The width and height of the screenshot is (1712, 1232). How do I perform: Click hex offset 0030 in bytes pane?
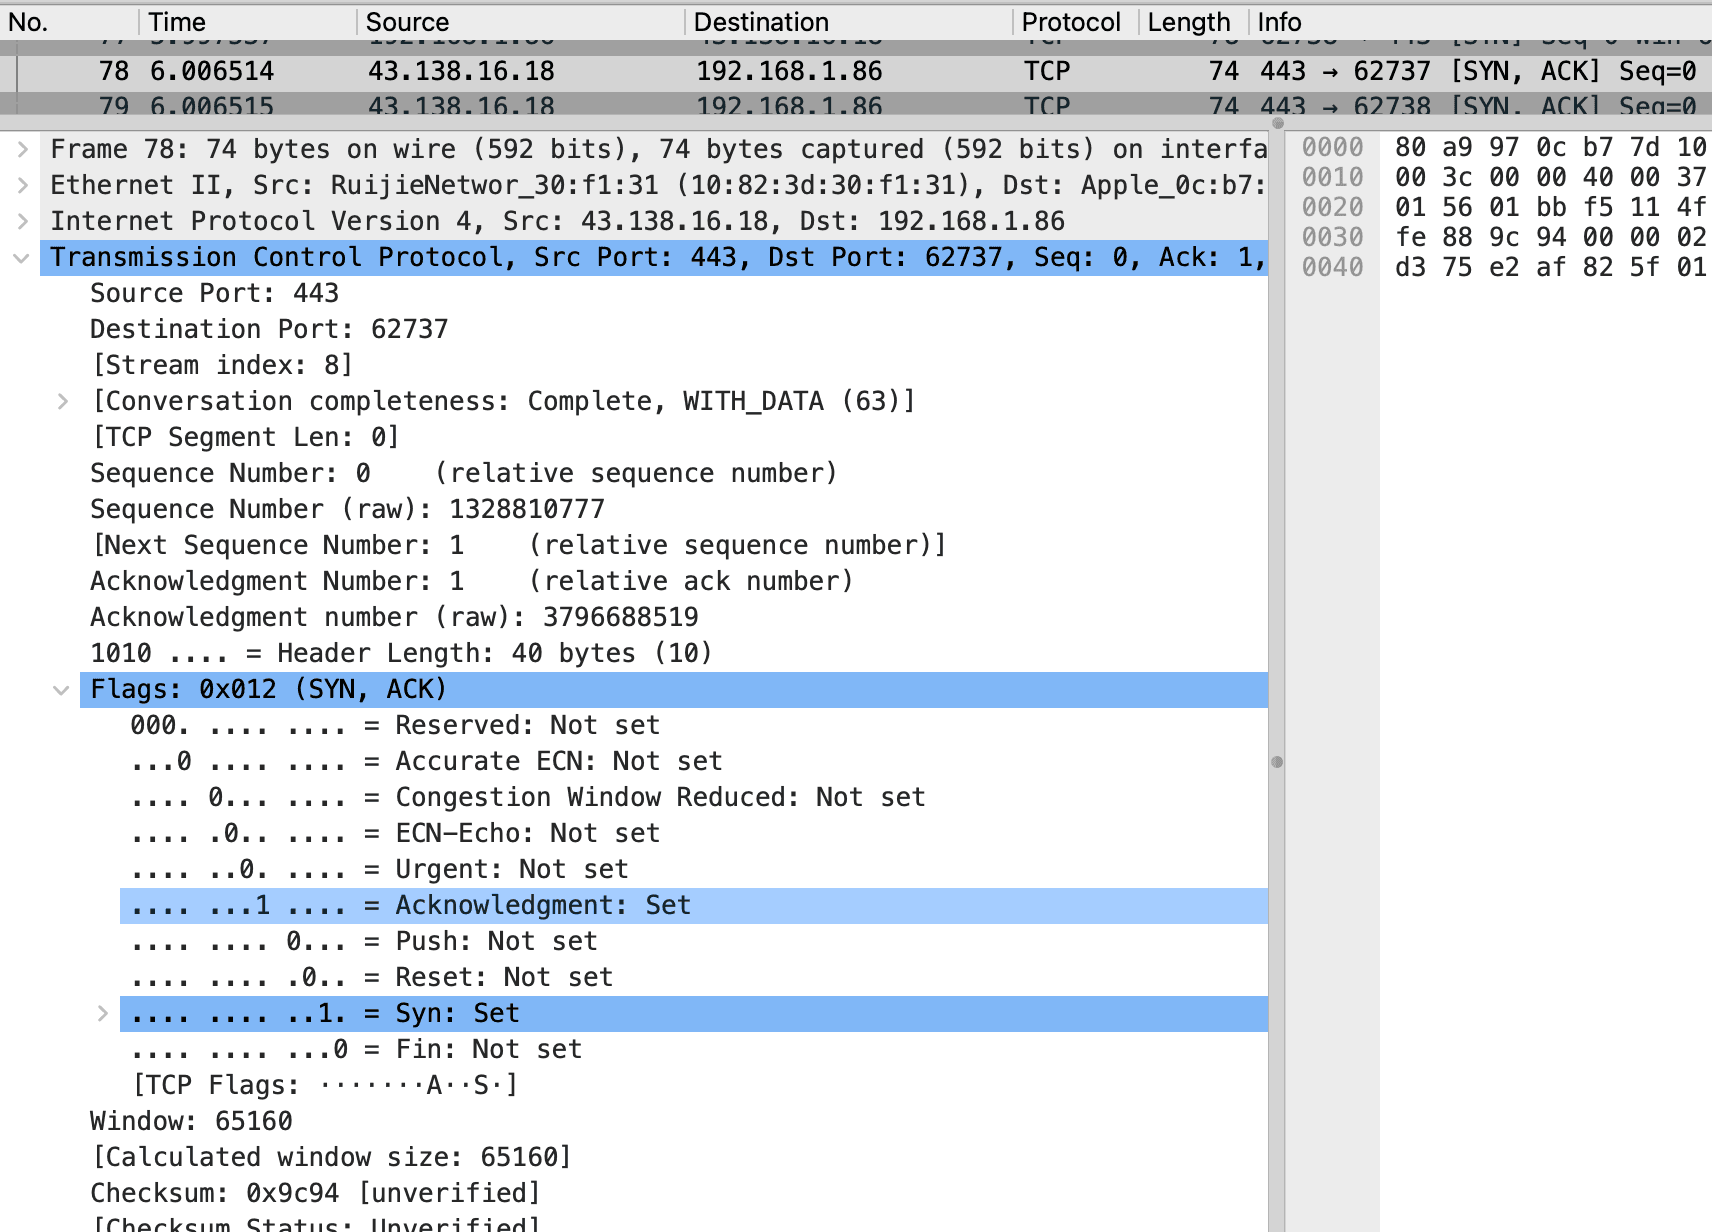click(1333, 237)
